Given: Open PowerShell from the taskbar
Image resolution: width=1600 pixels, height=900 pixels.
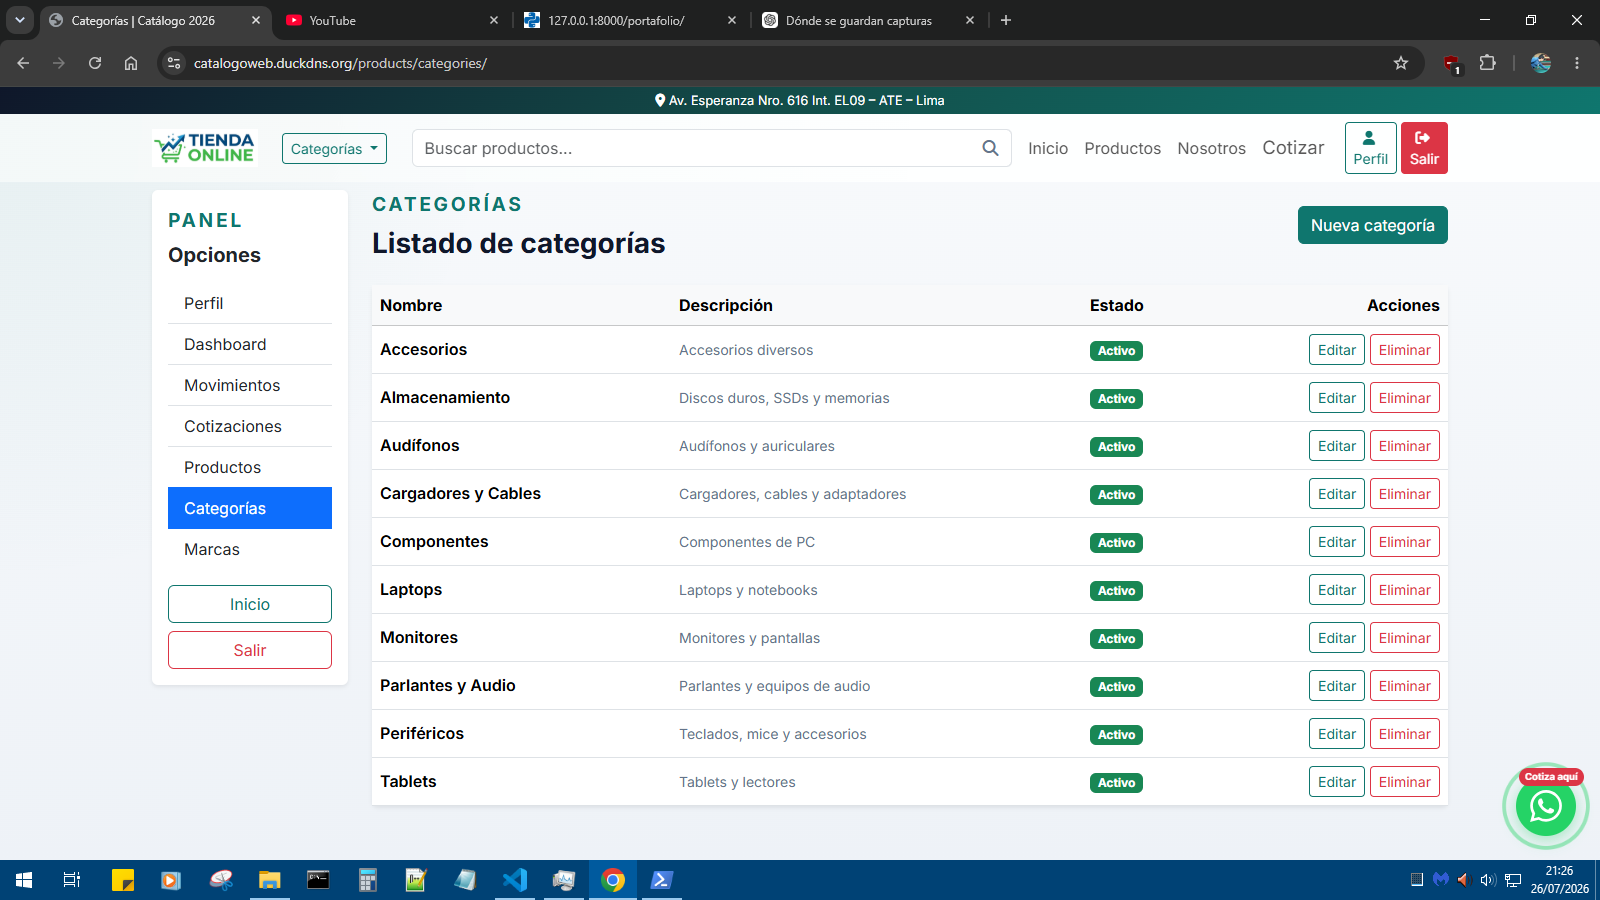Looking at the screenshot, I should click(x=661, y=880).
